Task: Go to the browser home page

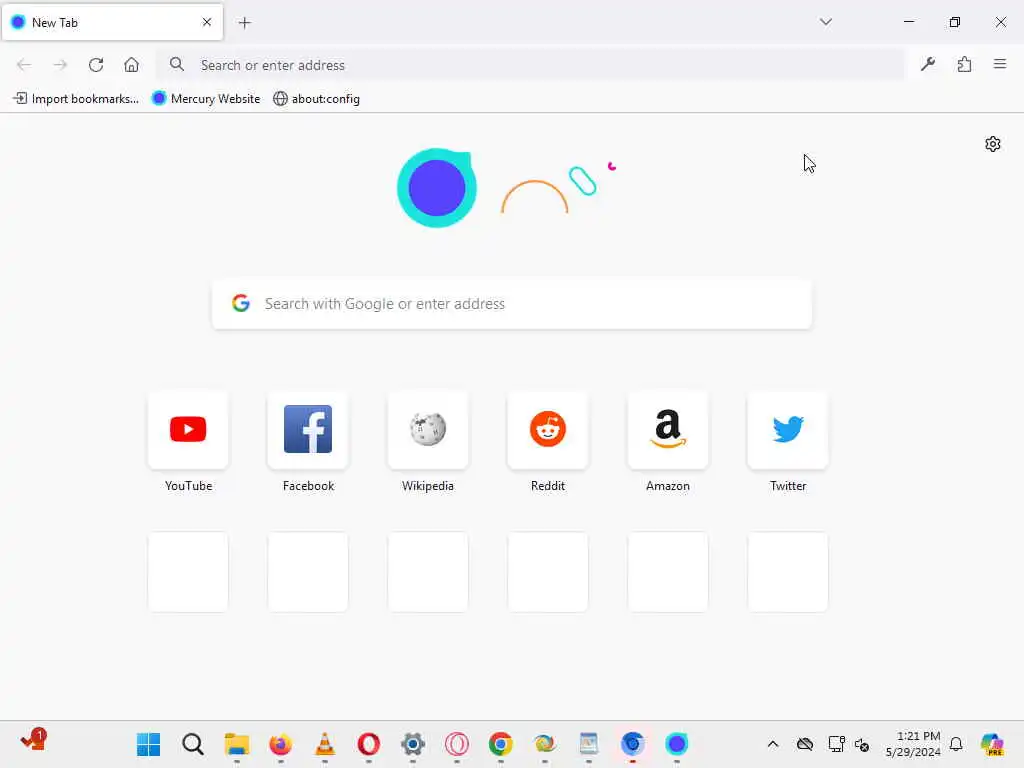Action: click(x=131, y=65)
